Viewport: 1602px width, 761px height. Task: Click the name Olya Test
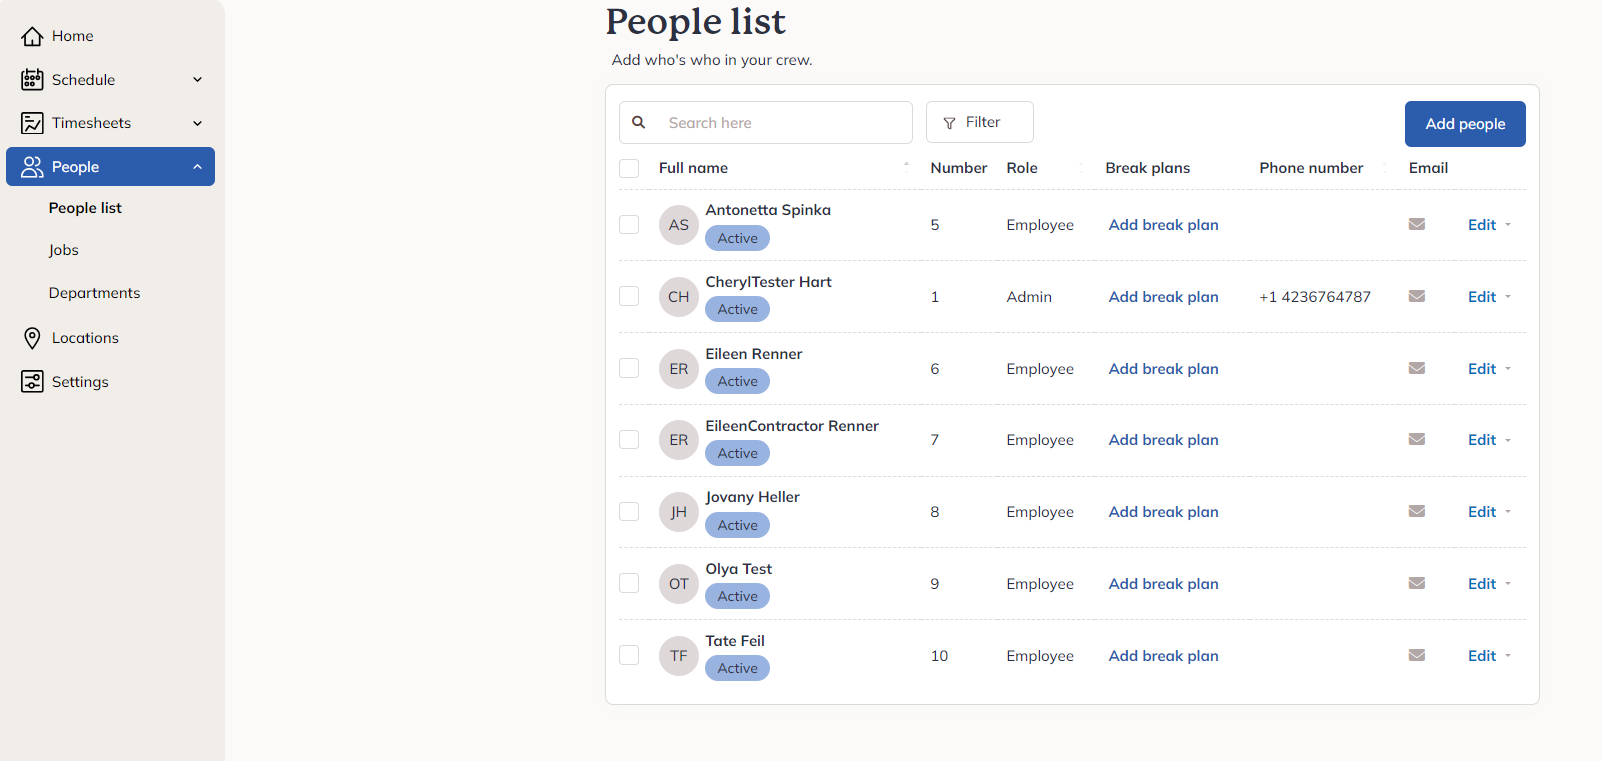[739, 569]
